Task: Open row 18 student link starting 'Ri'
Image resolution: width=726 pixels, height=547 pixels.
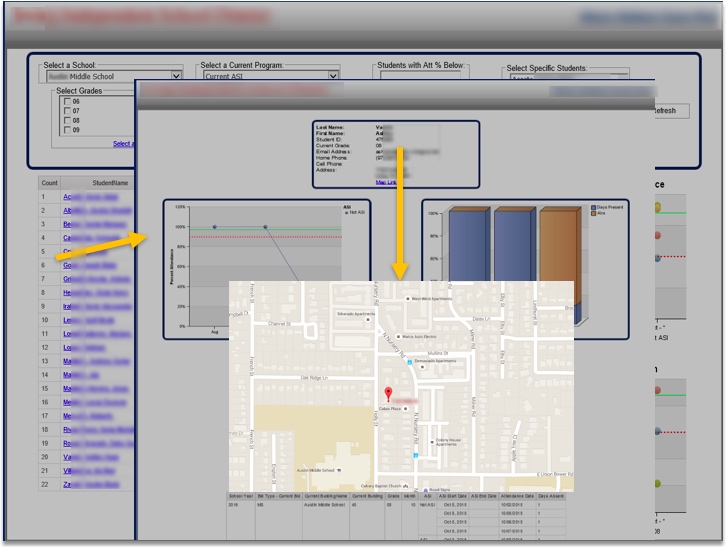Action: pyautogui.click(x=99, y=430)
